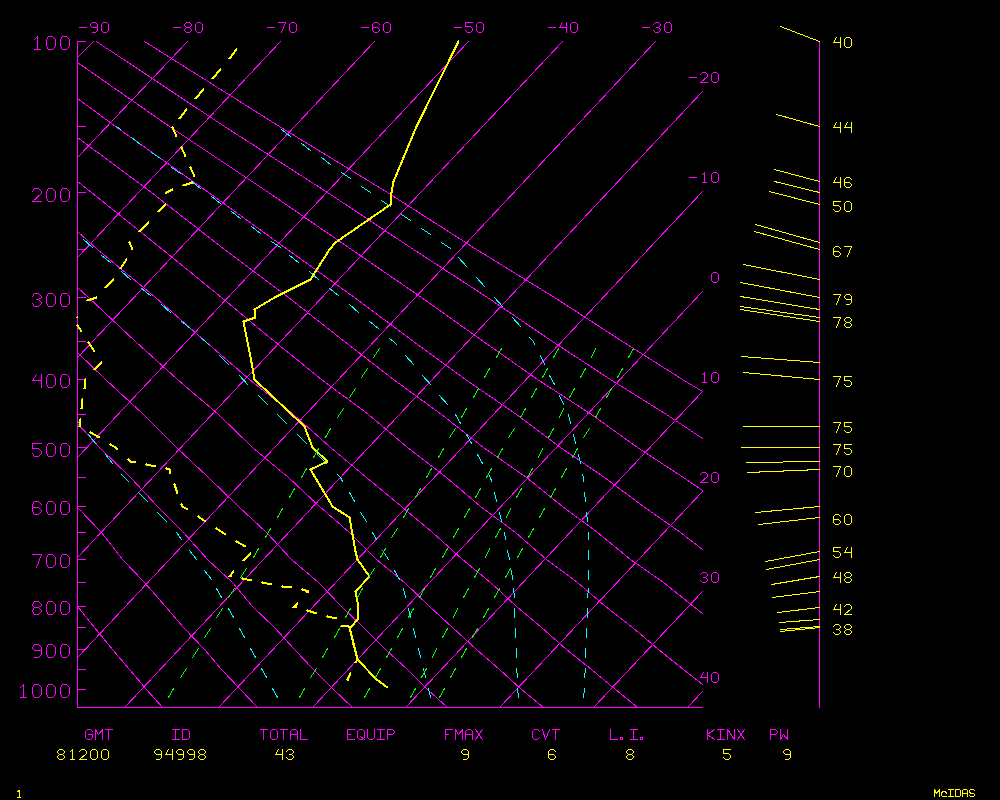Select the 1000 pressure level label
This screenshot has height=800, width=1000.
46,691
